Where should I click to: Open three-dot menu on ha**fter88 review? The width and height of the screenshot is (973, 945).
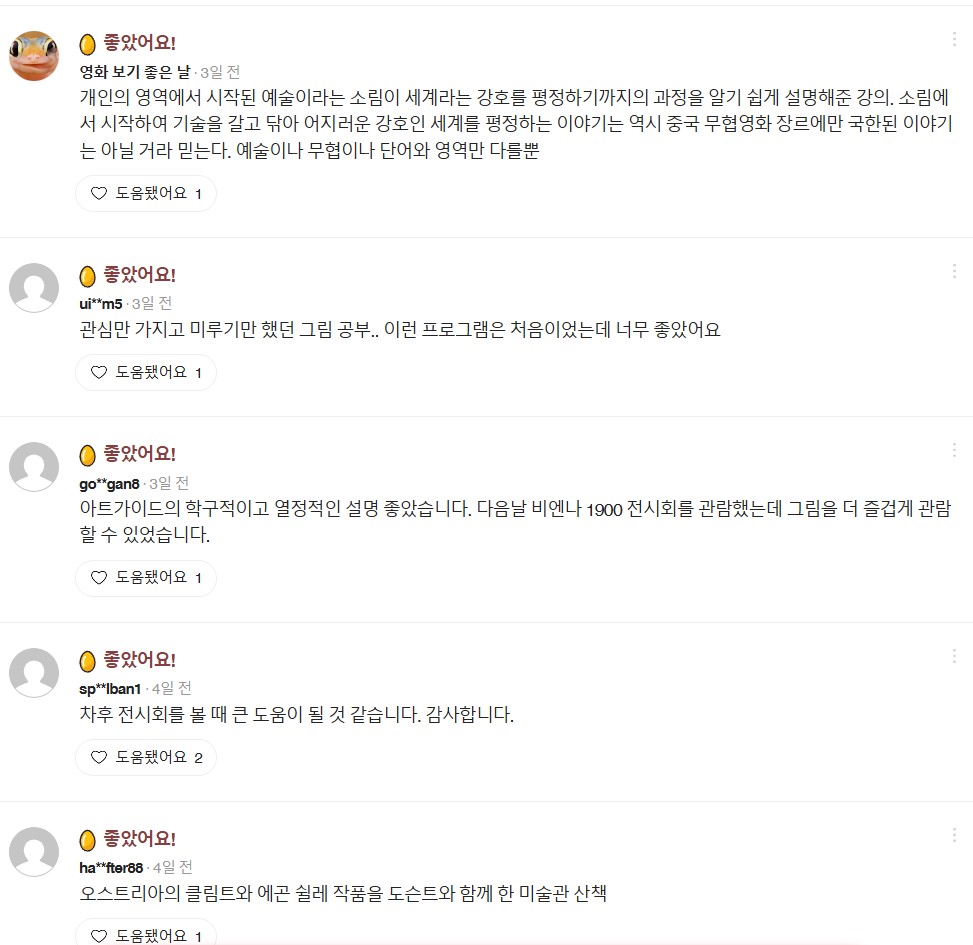[954, 835]
